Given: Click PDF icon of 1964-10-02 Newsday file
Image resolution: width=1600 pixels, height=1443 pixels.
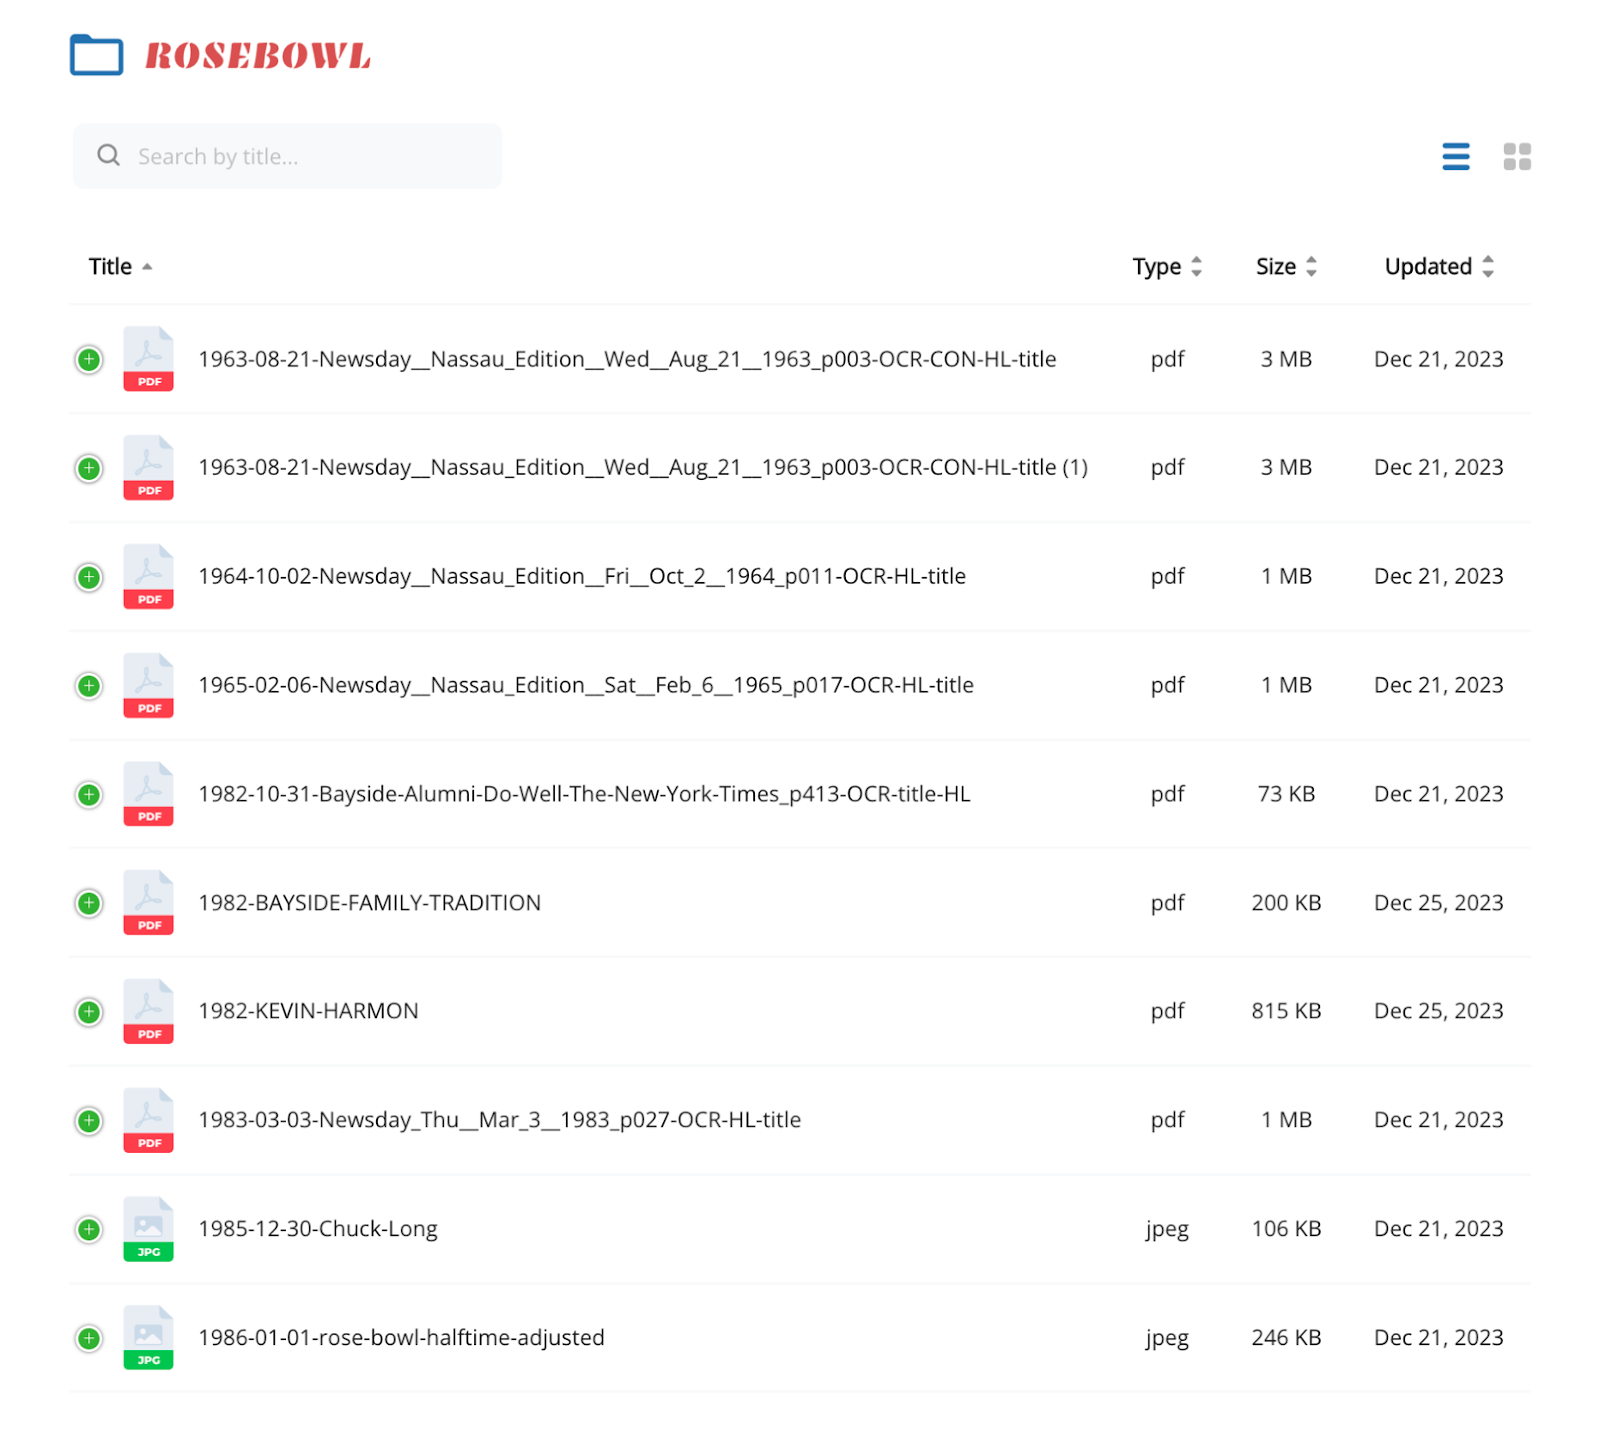Looking at the screenshot, I should pyautogui.click(x=148, y=577).
